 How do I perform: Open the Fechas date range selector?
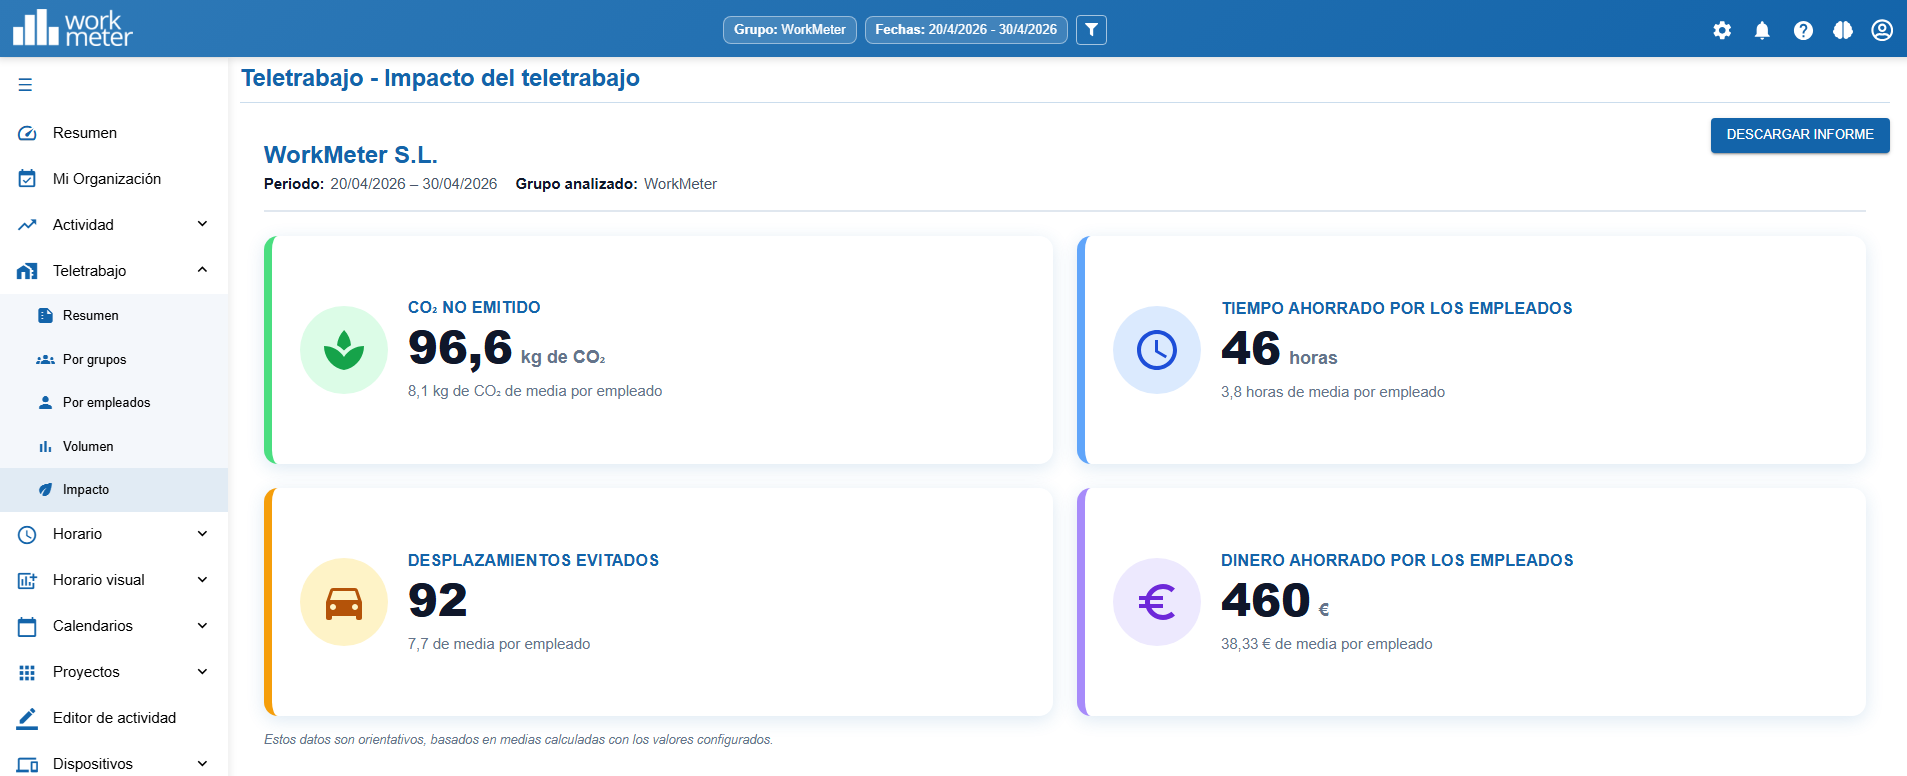(x=966, y=30)
